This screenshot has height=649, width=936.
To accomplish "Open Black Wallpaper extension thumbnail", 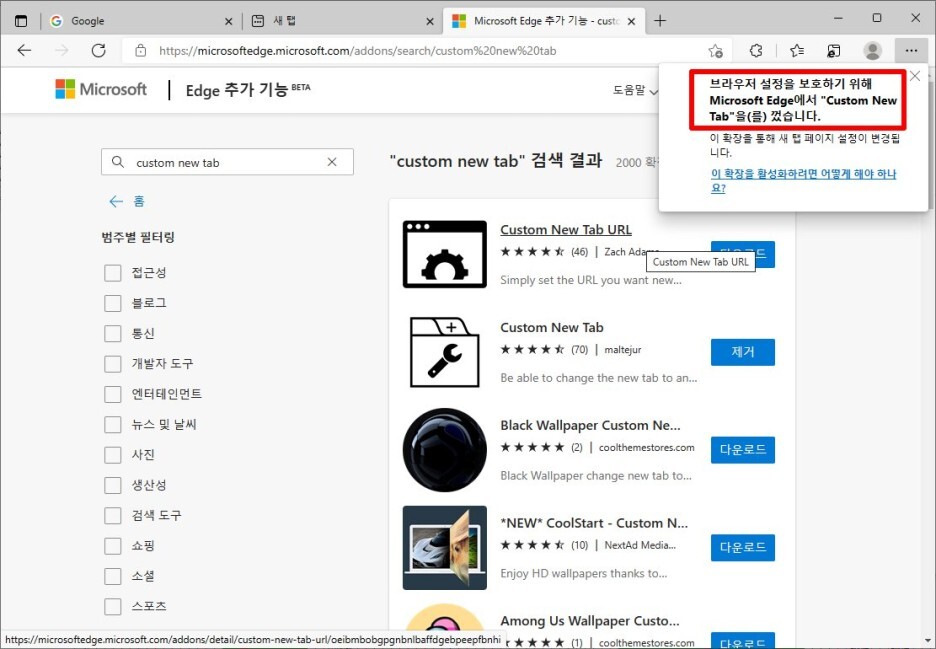I will (x=445, y=450).
